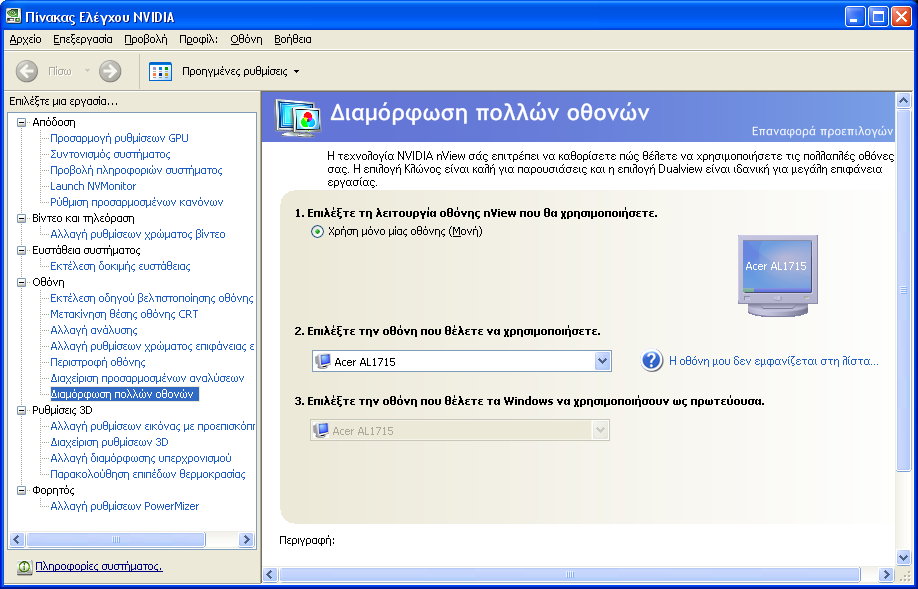Viewport: 918px width, 589px height.
Task: Click 'Η οθόνη μου δεν εμφανίζεται στη λίστα' link
Action: point(773,361)
